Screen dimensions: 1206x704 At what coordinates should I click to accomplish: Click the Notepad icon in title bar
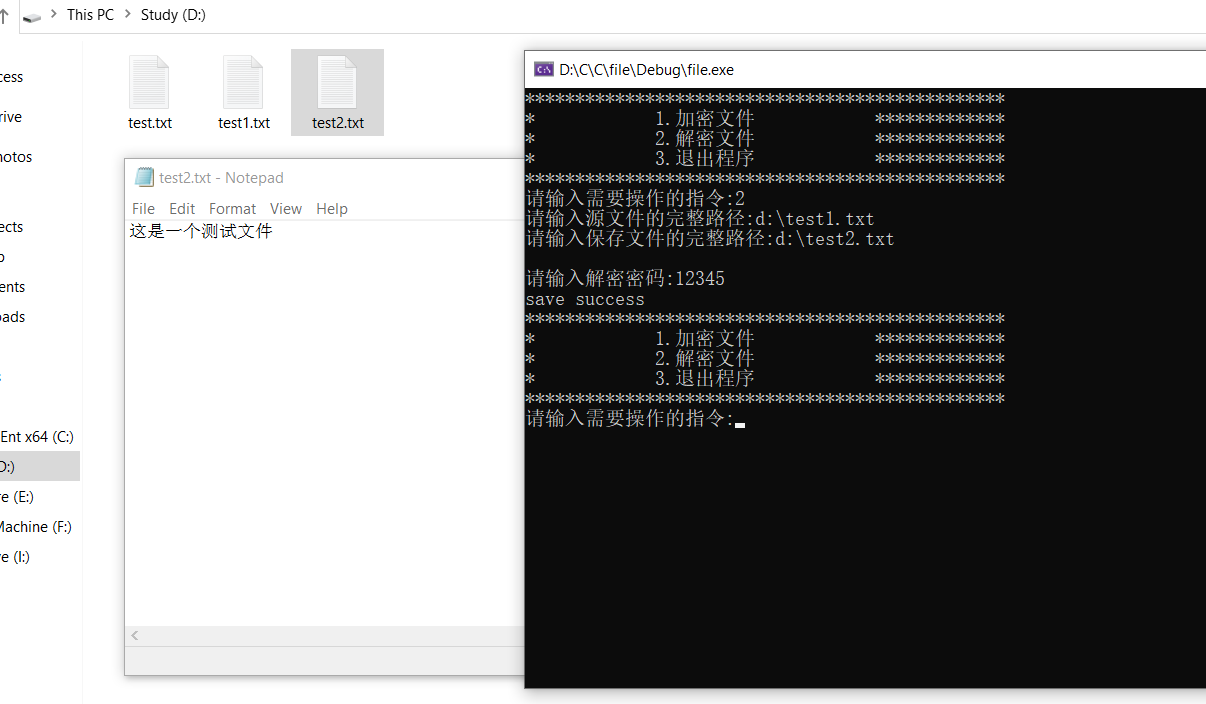pos(145,177)
